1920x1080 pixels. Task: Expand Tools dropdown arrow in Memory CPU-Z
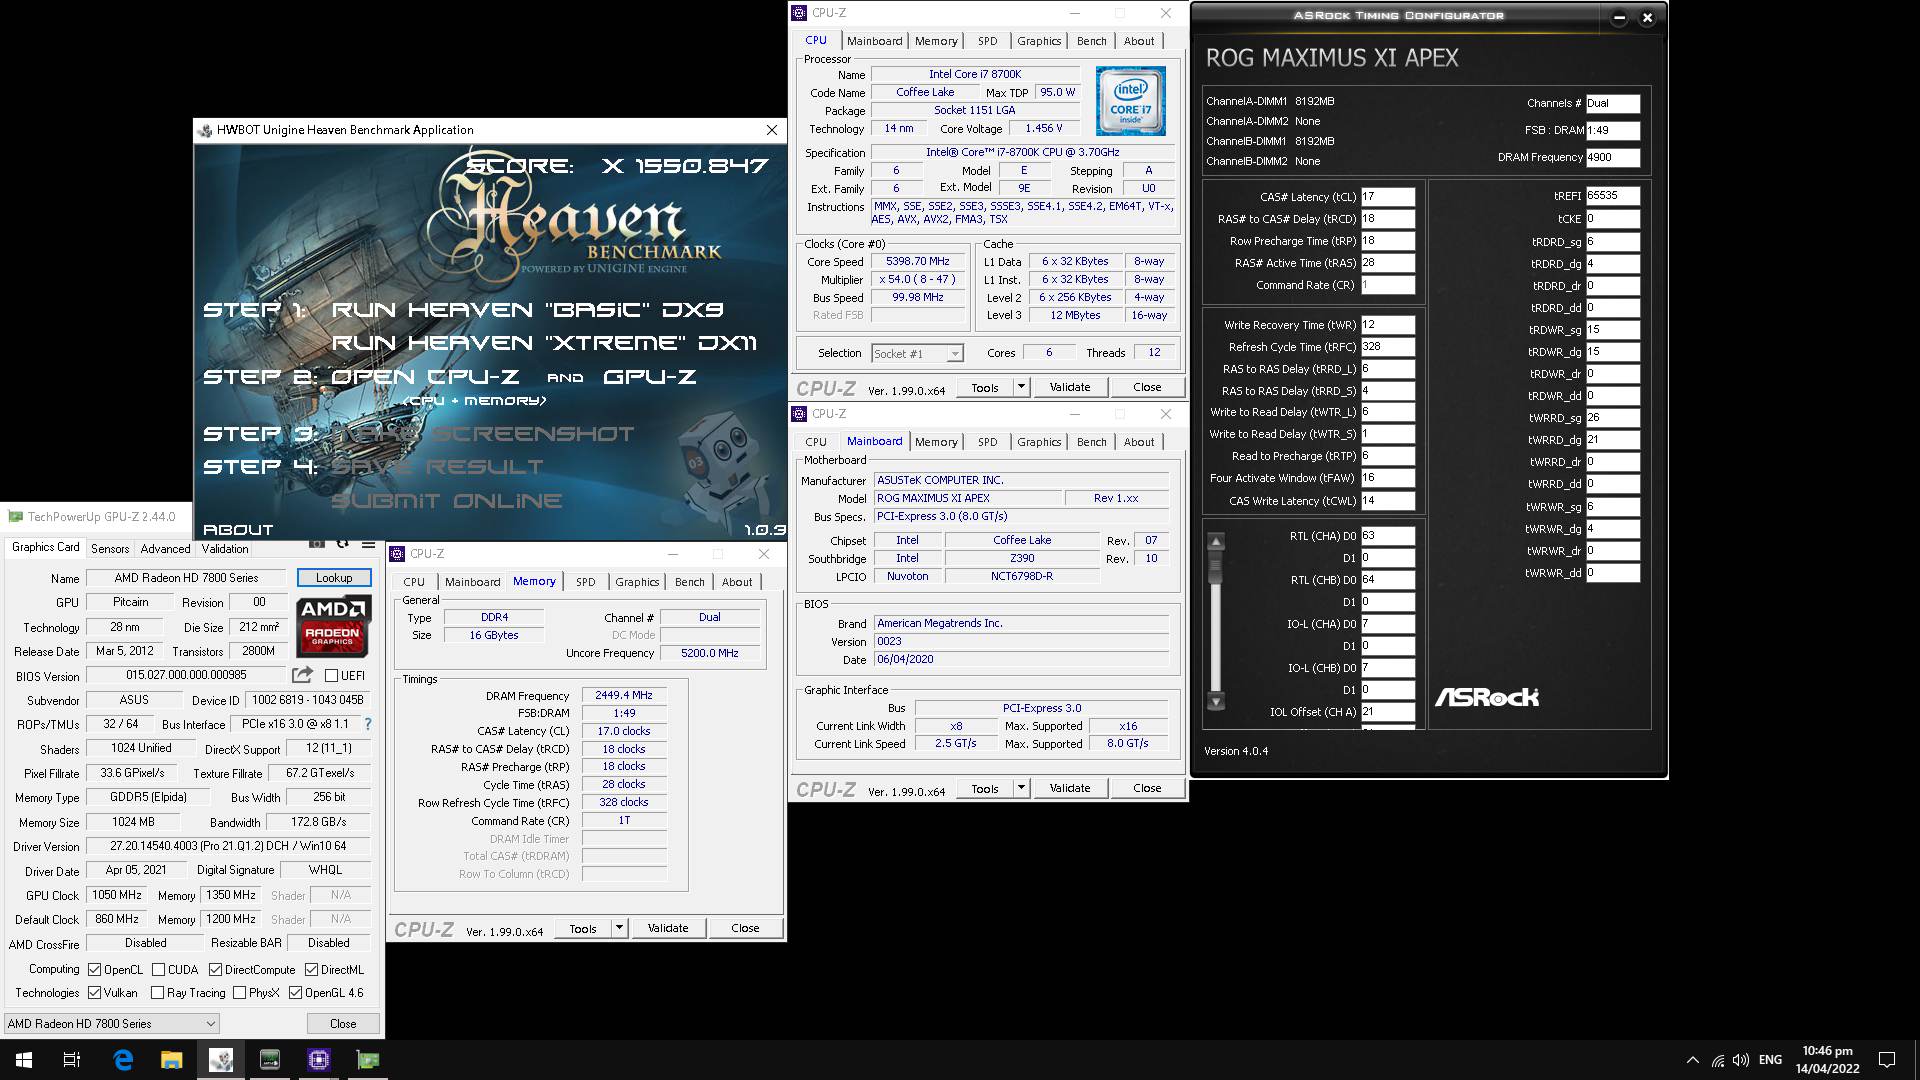coord(619,928)
